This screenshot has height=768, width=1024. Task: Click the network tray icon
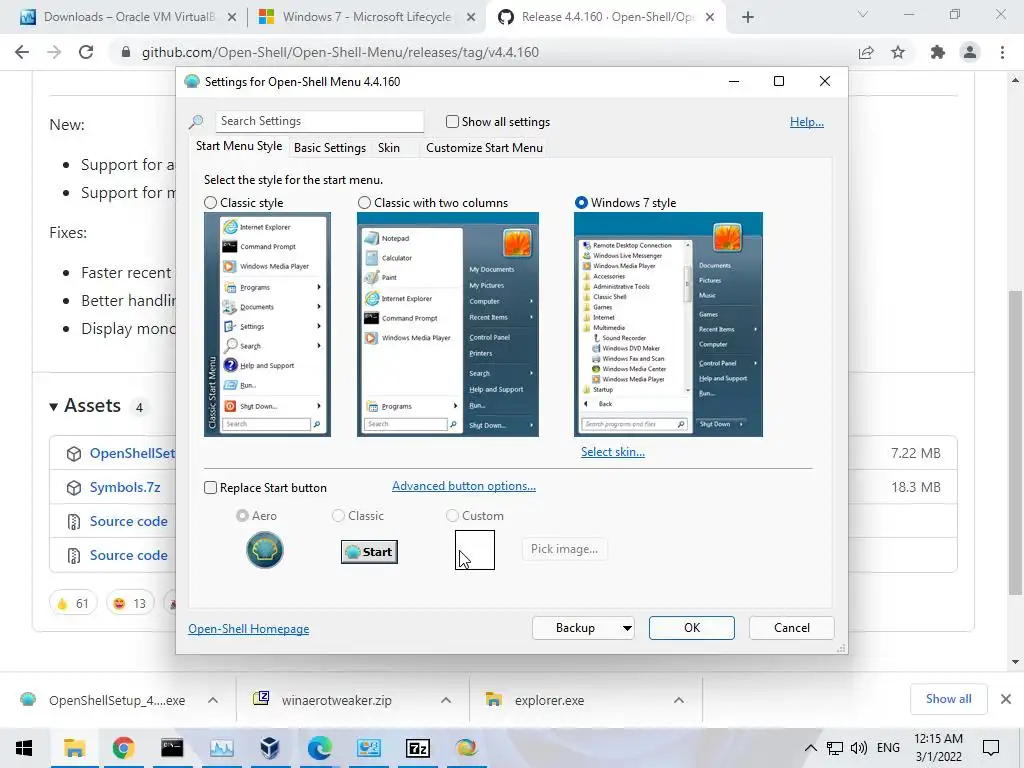pos(835,748)
